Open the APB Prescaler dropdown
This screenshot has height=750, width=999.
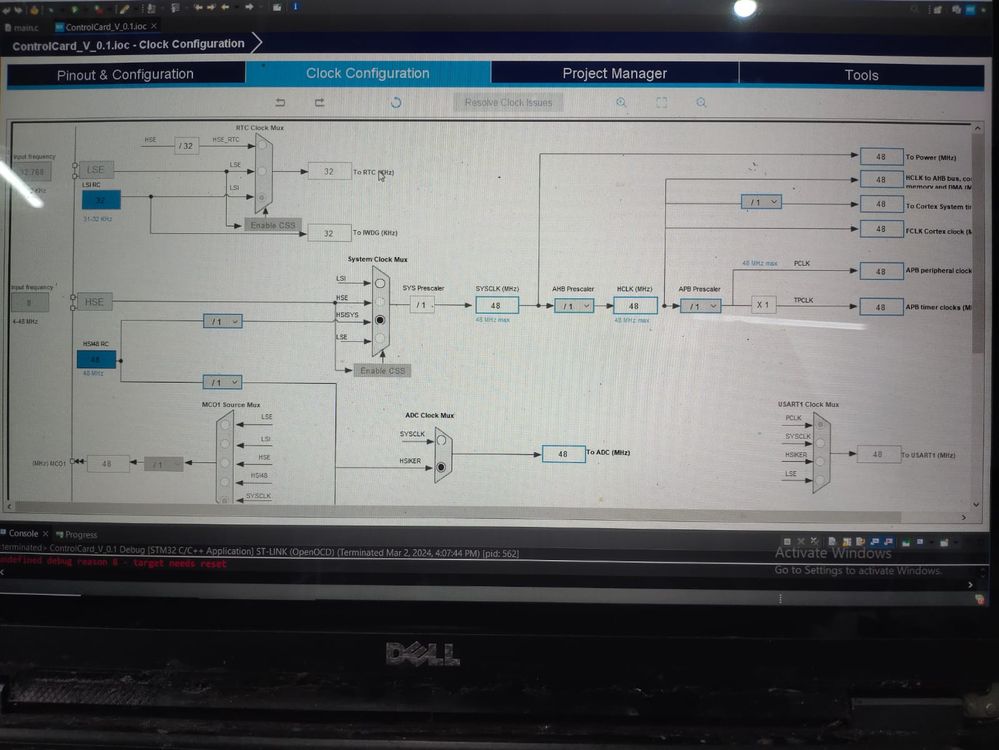coord(700,306)
